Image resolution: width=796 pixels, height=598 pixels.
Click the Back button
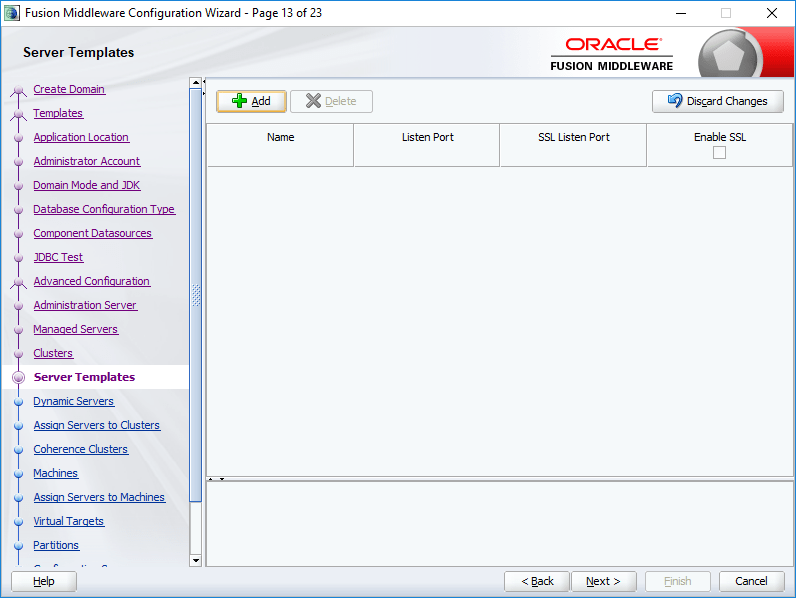537,581
